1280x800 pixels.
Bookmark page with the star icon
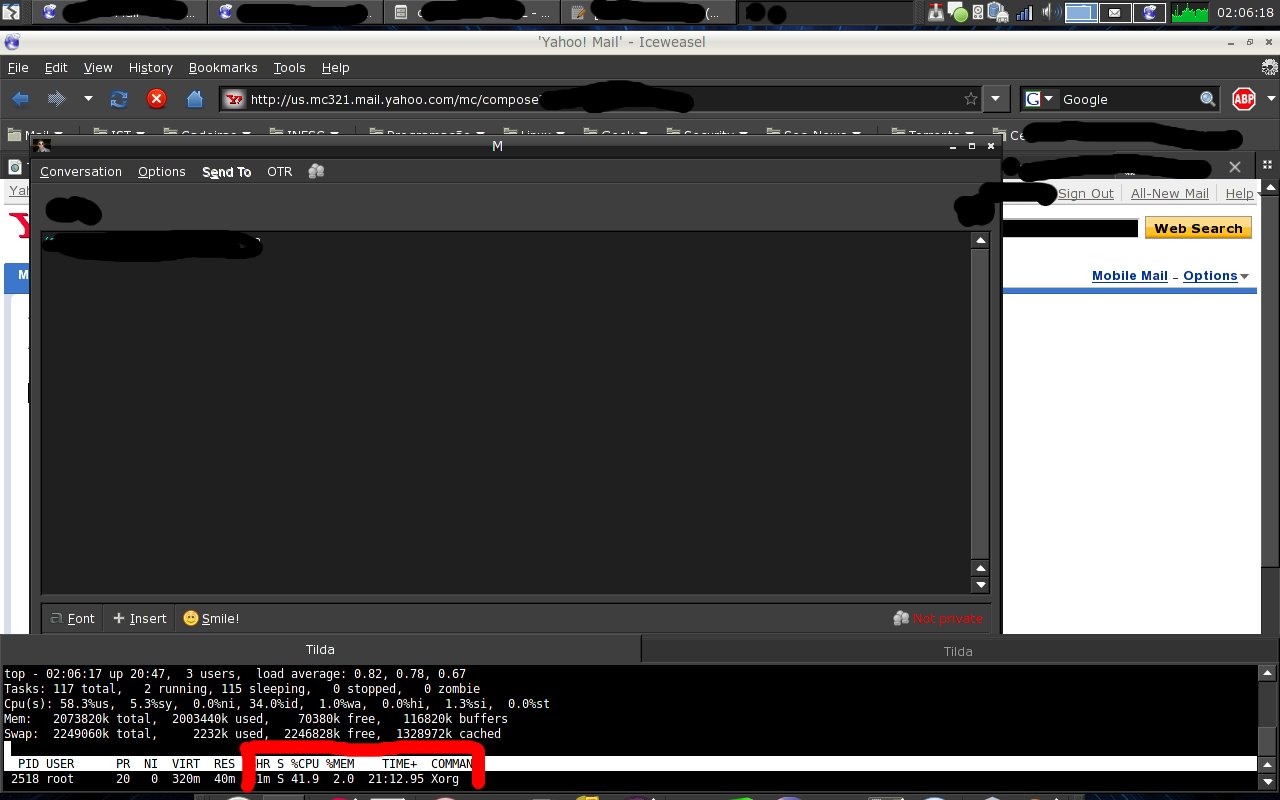970,99
